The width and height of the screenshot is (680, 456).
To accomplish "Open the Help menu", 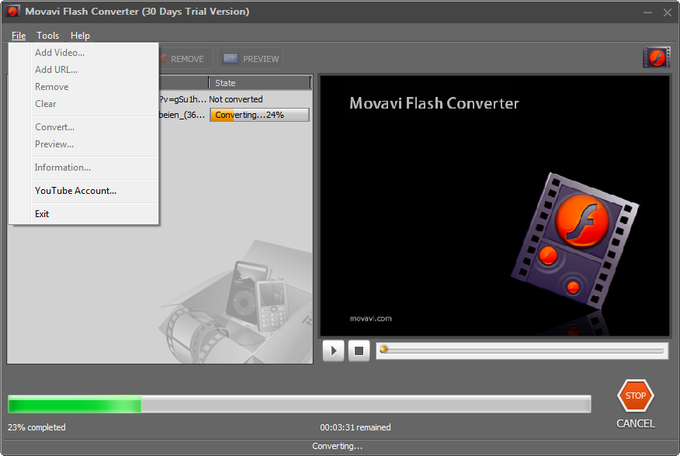I will (80, 36).
